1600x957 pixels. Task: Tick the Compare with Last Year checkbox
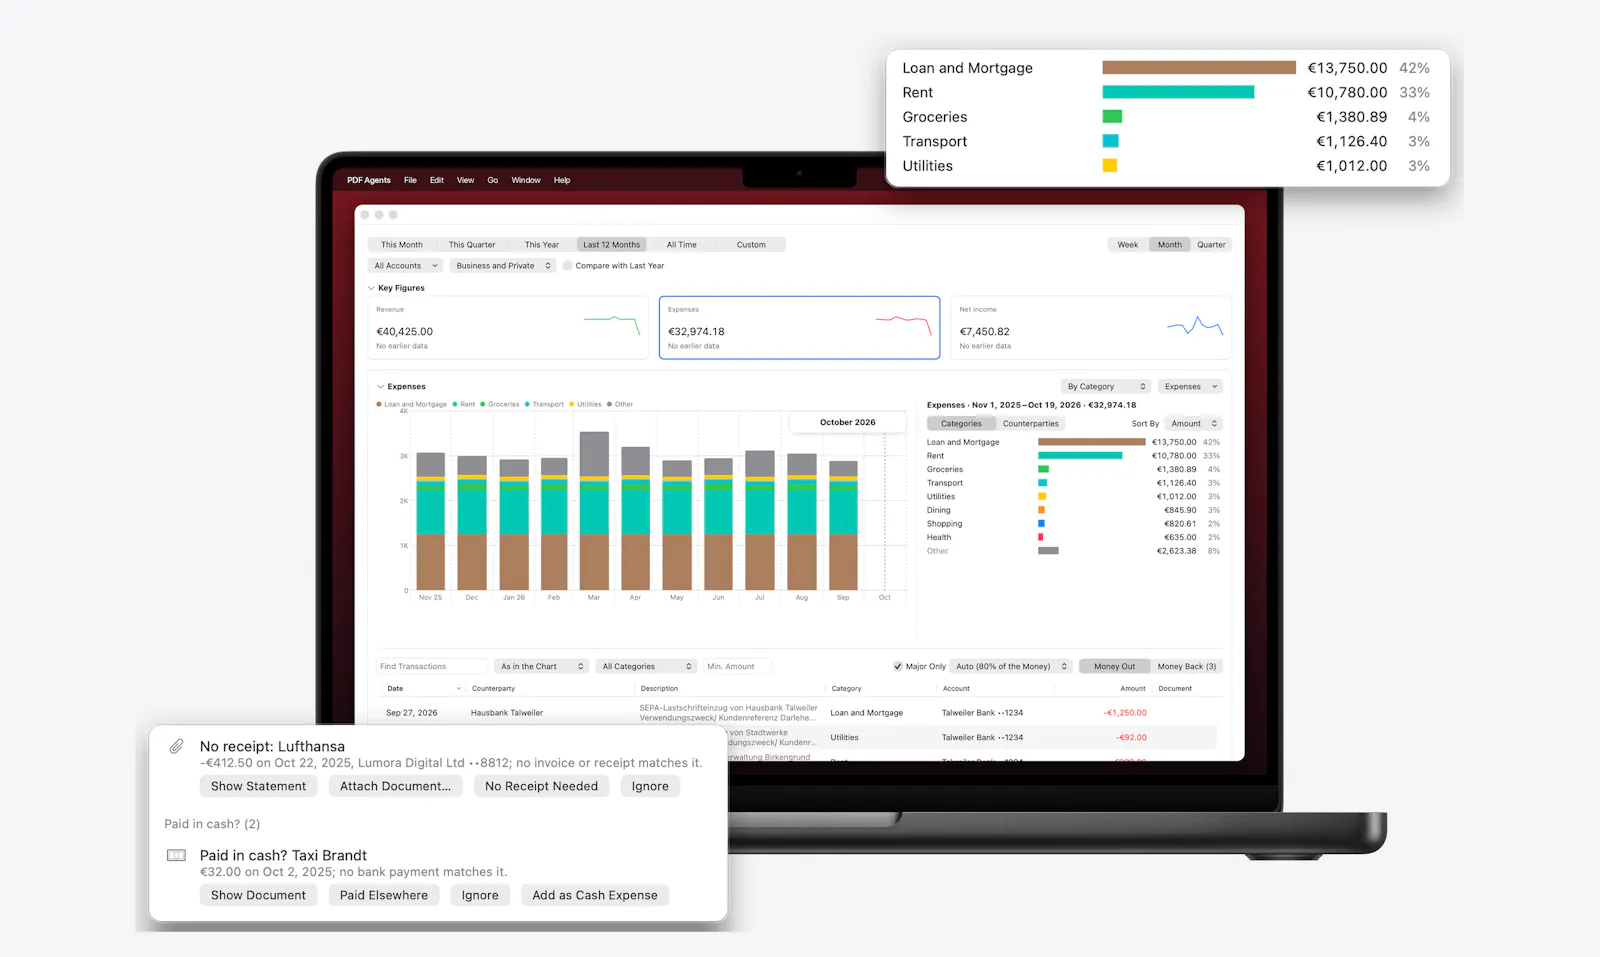568,266
